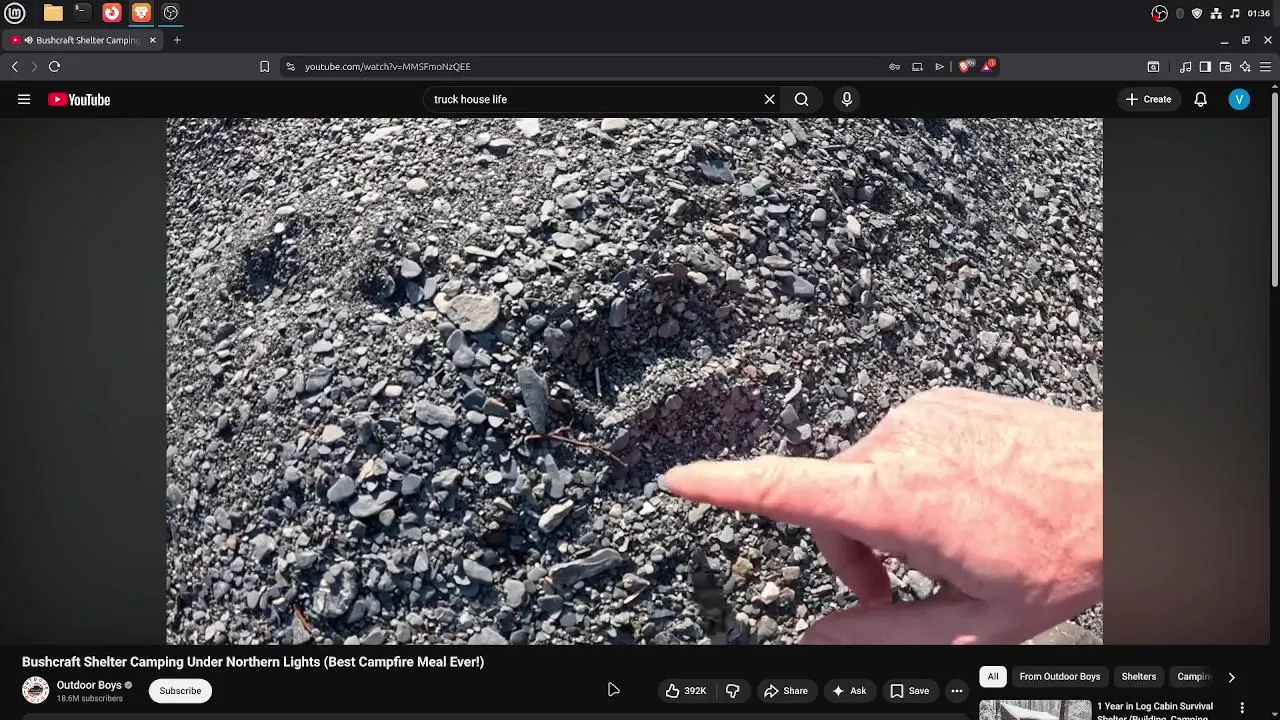Open the account avatar menu

[x=1239, y=99]
